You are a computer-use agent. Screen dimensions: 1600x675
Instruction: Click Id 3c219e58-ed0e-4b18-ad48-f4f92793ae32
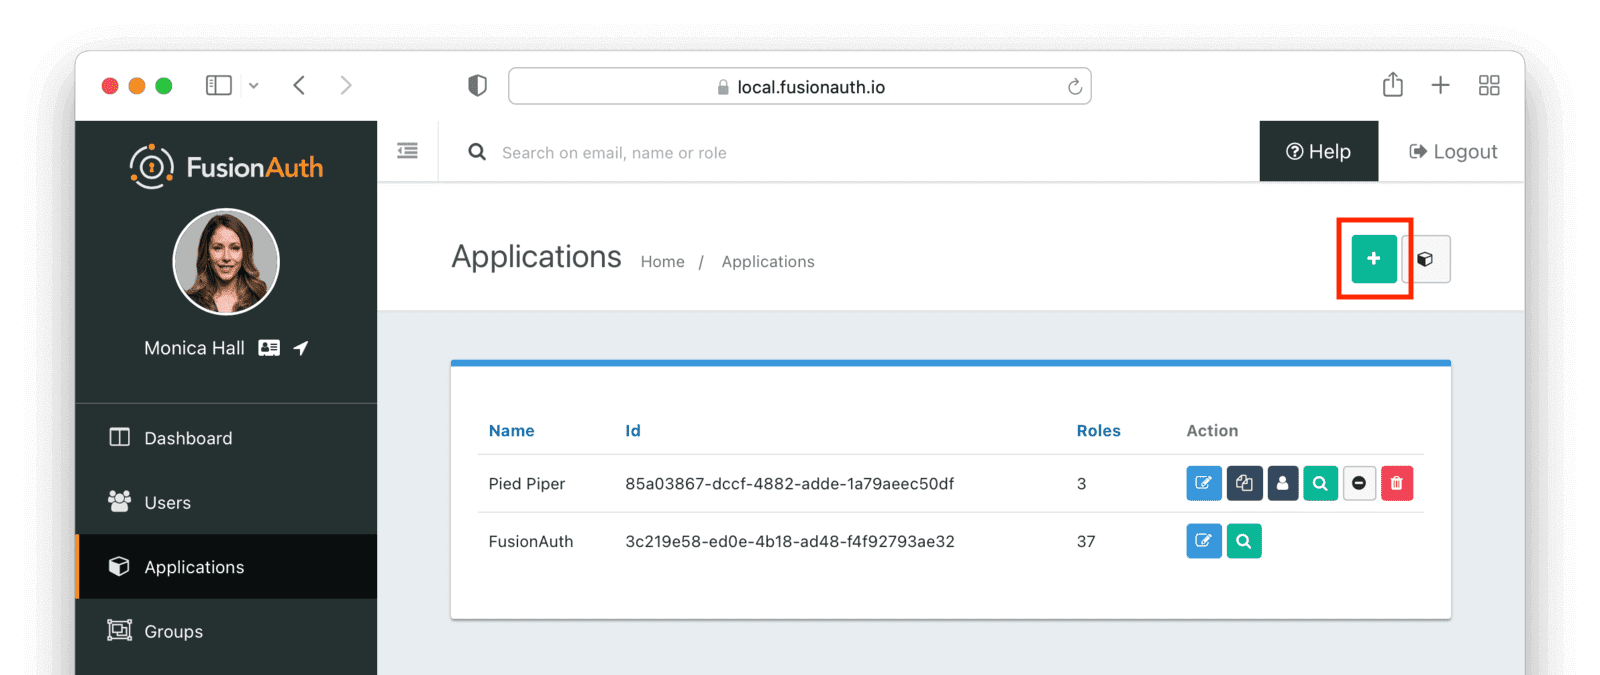coord(790,542)
